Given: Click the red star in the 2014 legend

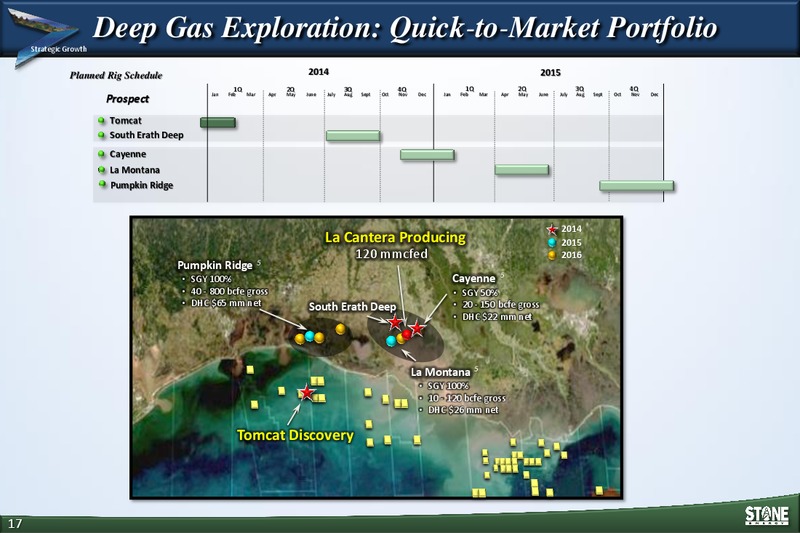Looking at the screenshot, I should (552, 230).
